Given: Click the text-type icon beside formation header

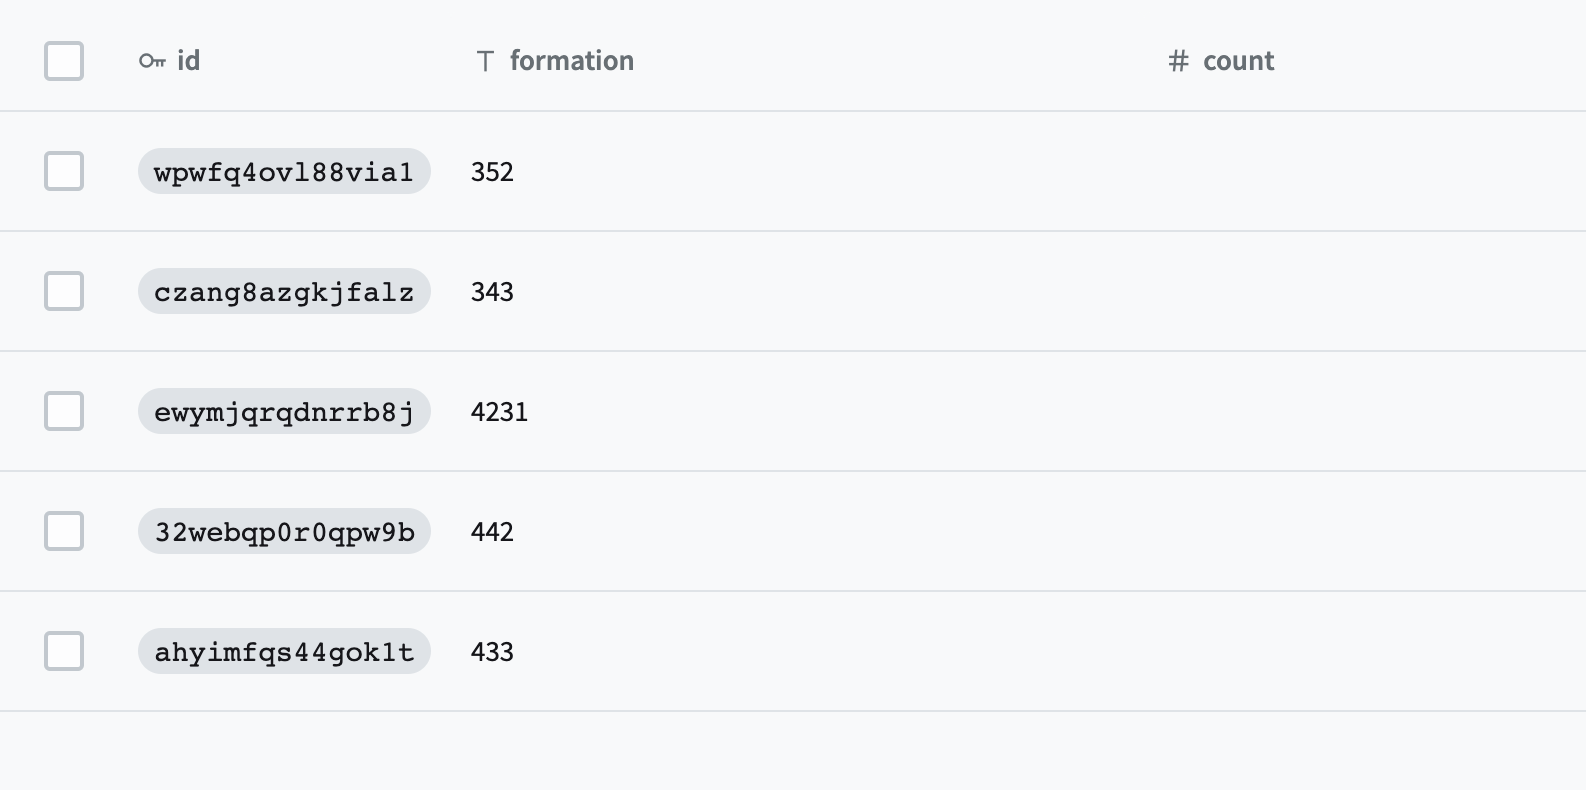Looking at the screenshot, I should pyautogui.click(x=484, y=60).
